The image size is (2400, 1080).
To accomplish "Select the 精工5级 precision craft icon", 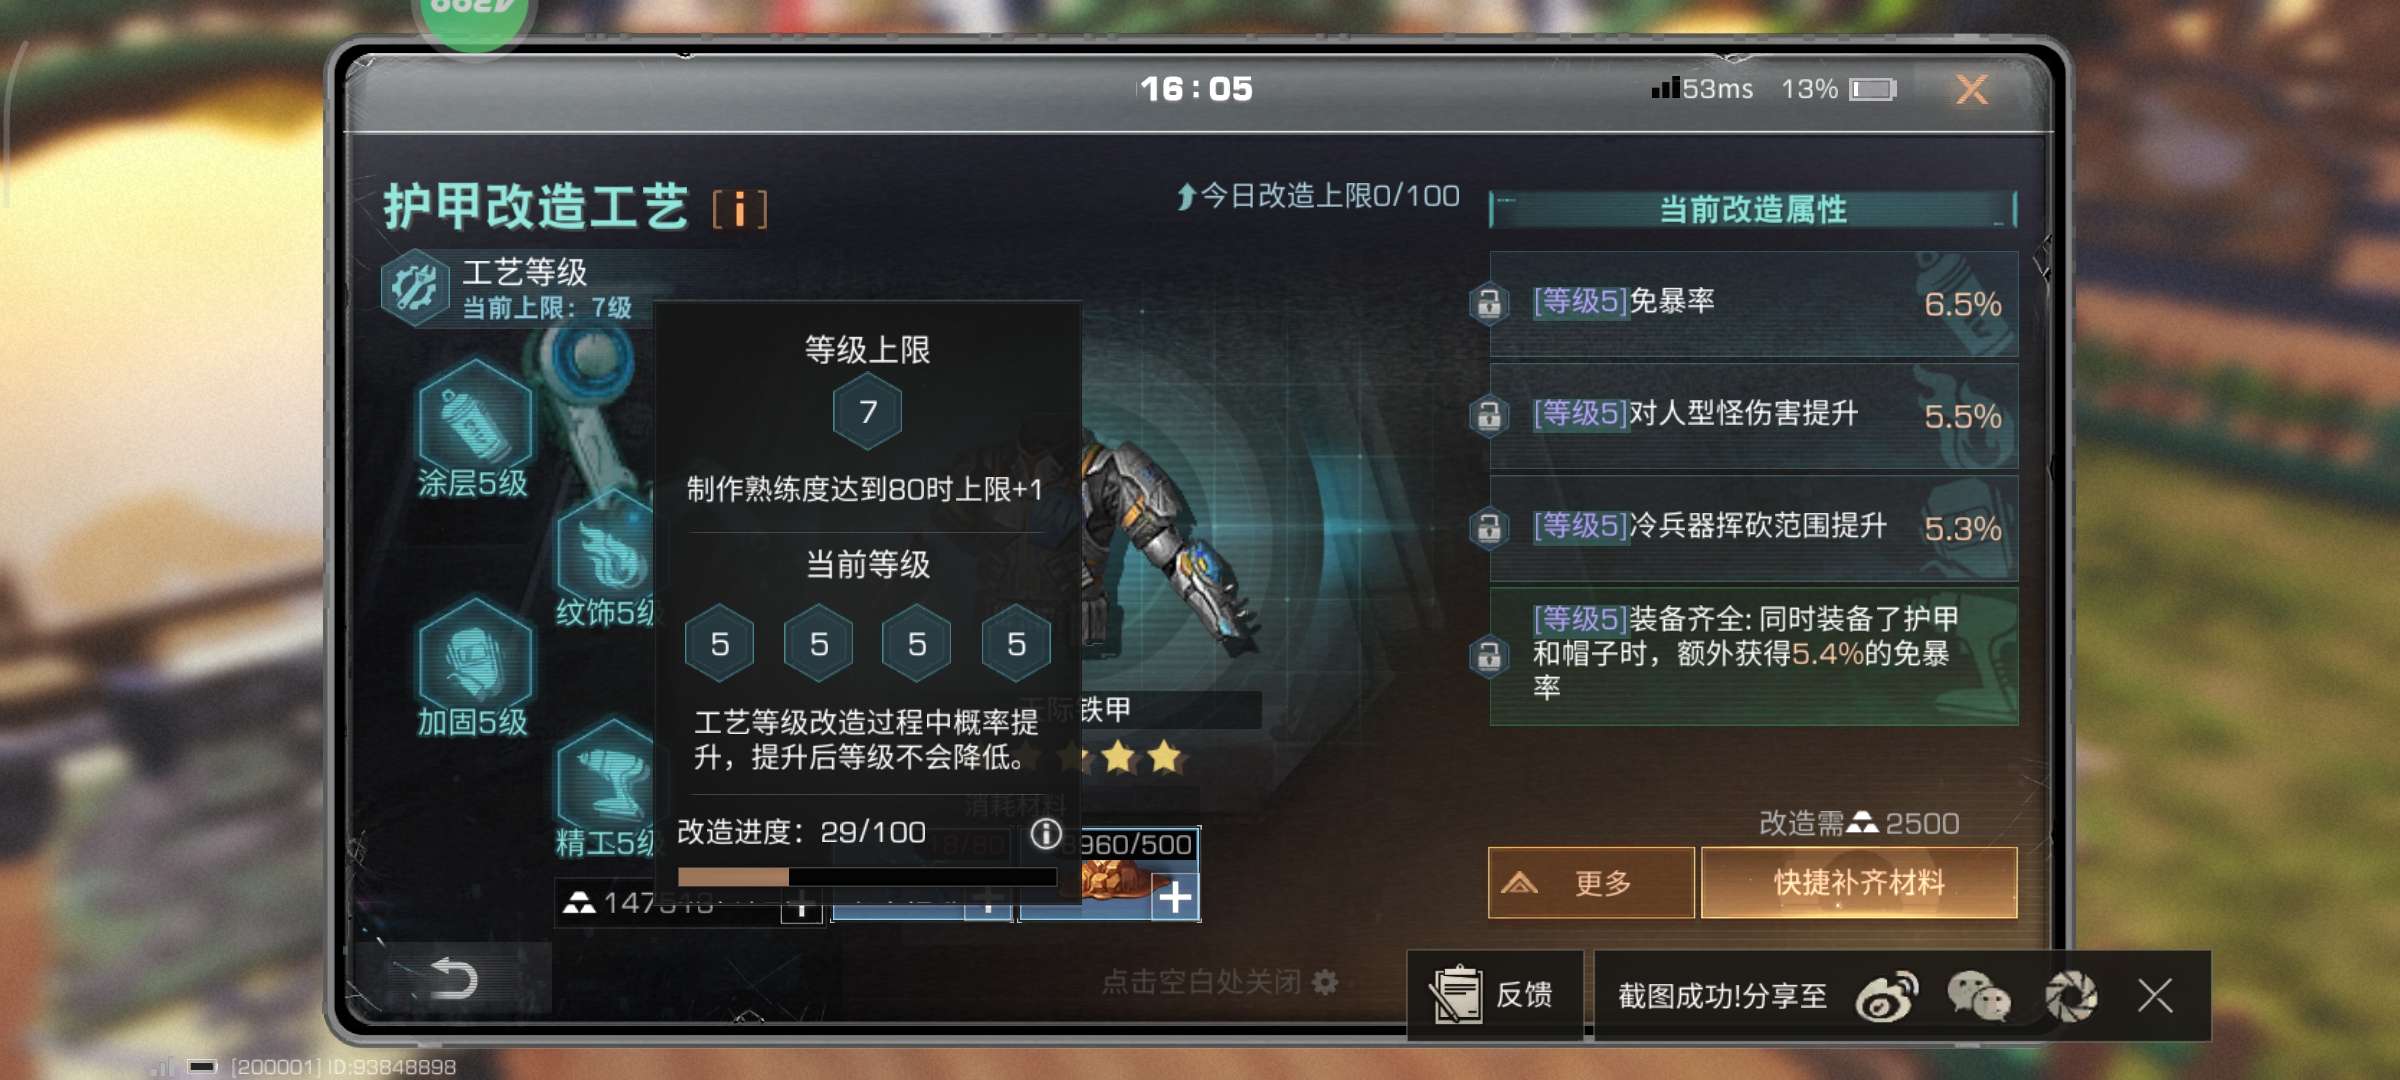I will pos(606,780).
